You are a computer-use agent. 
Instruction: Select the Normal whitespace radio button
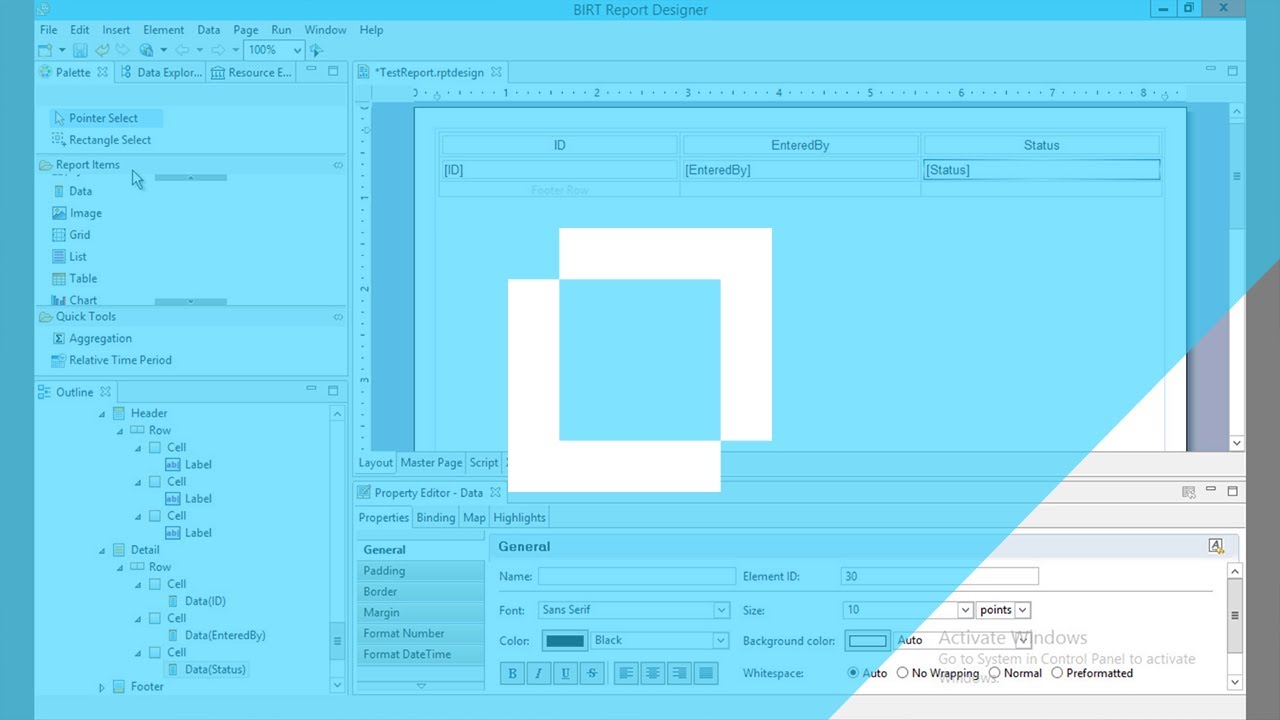994,673
